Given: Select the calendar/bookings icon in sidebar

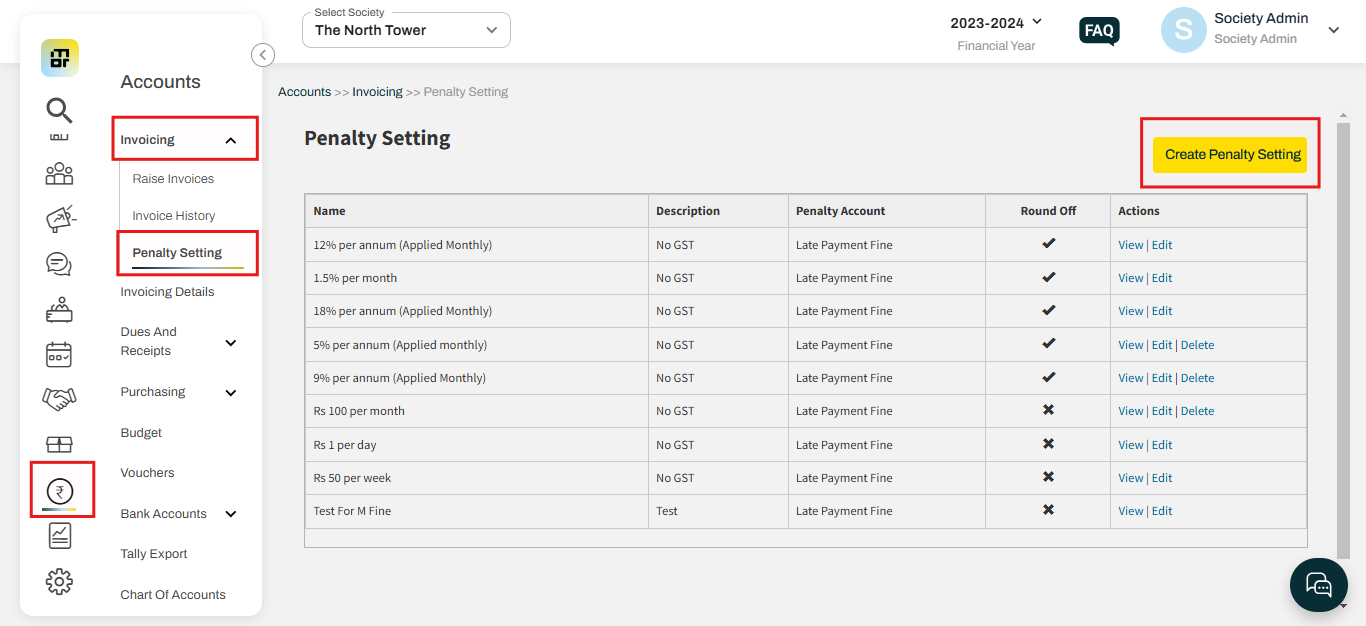Looking at the screenshot, I should (x=59, y=354).
